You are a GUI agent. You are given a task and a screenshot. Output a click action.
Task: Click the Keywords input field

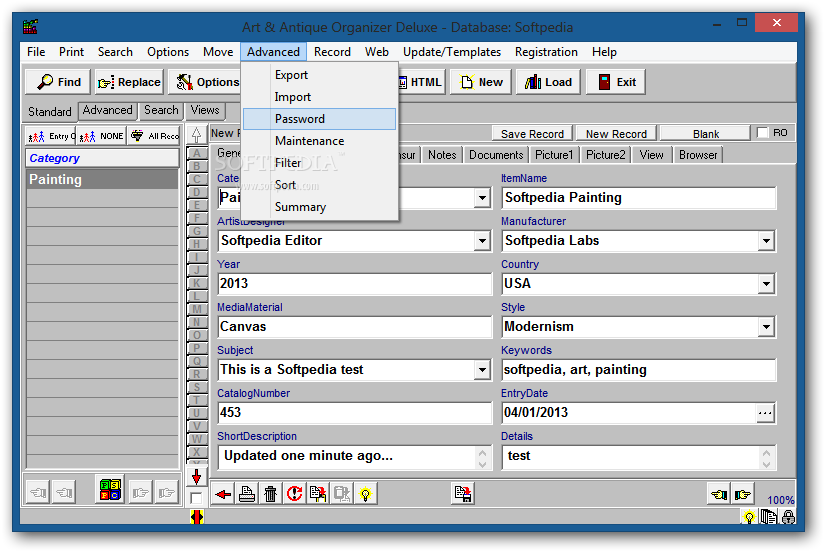(x=639, y=370)
